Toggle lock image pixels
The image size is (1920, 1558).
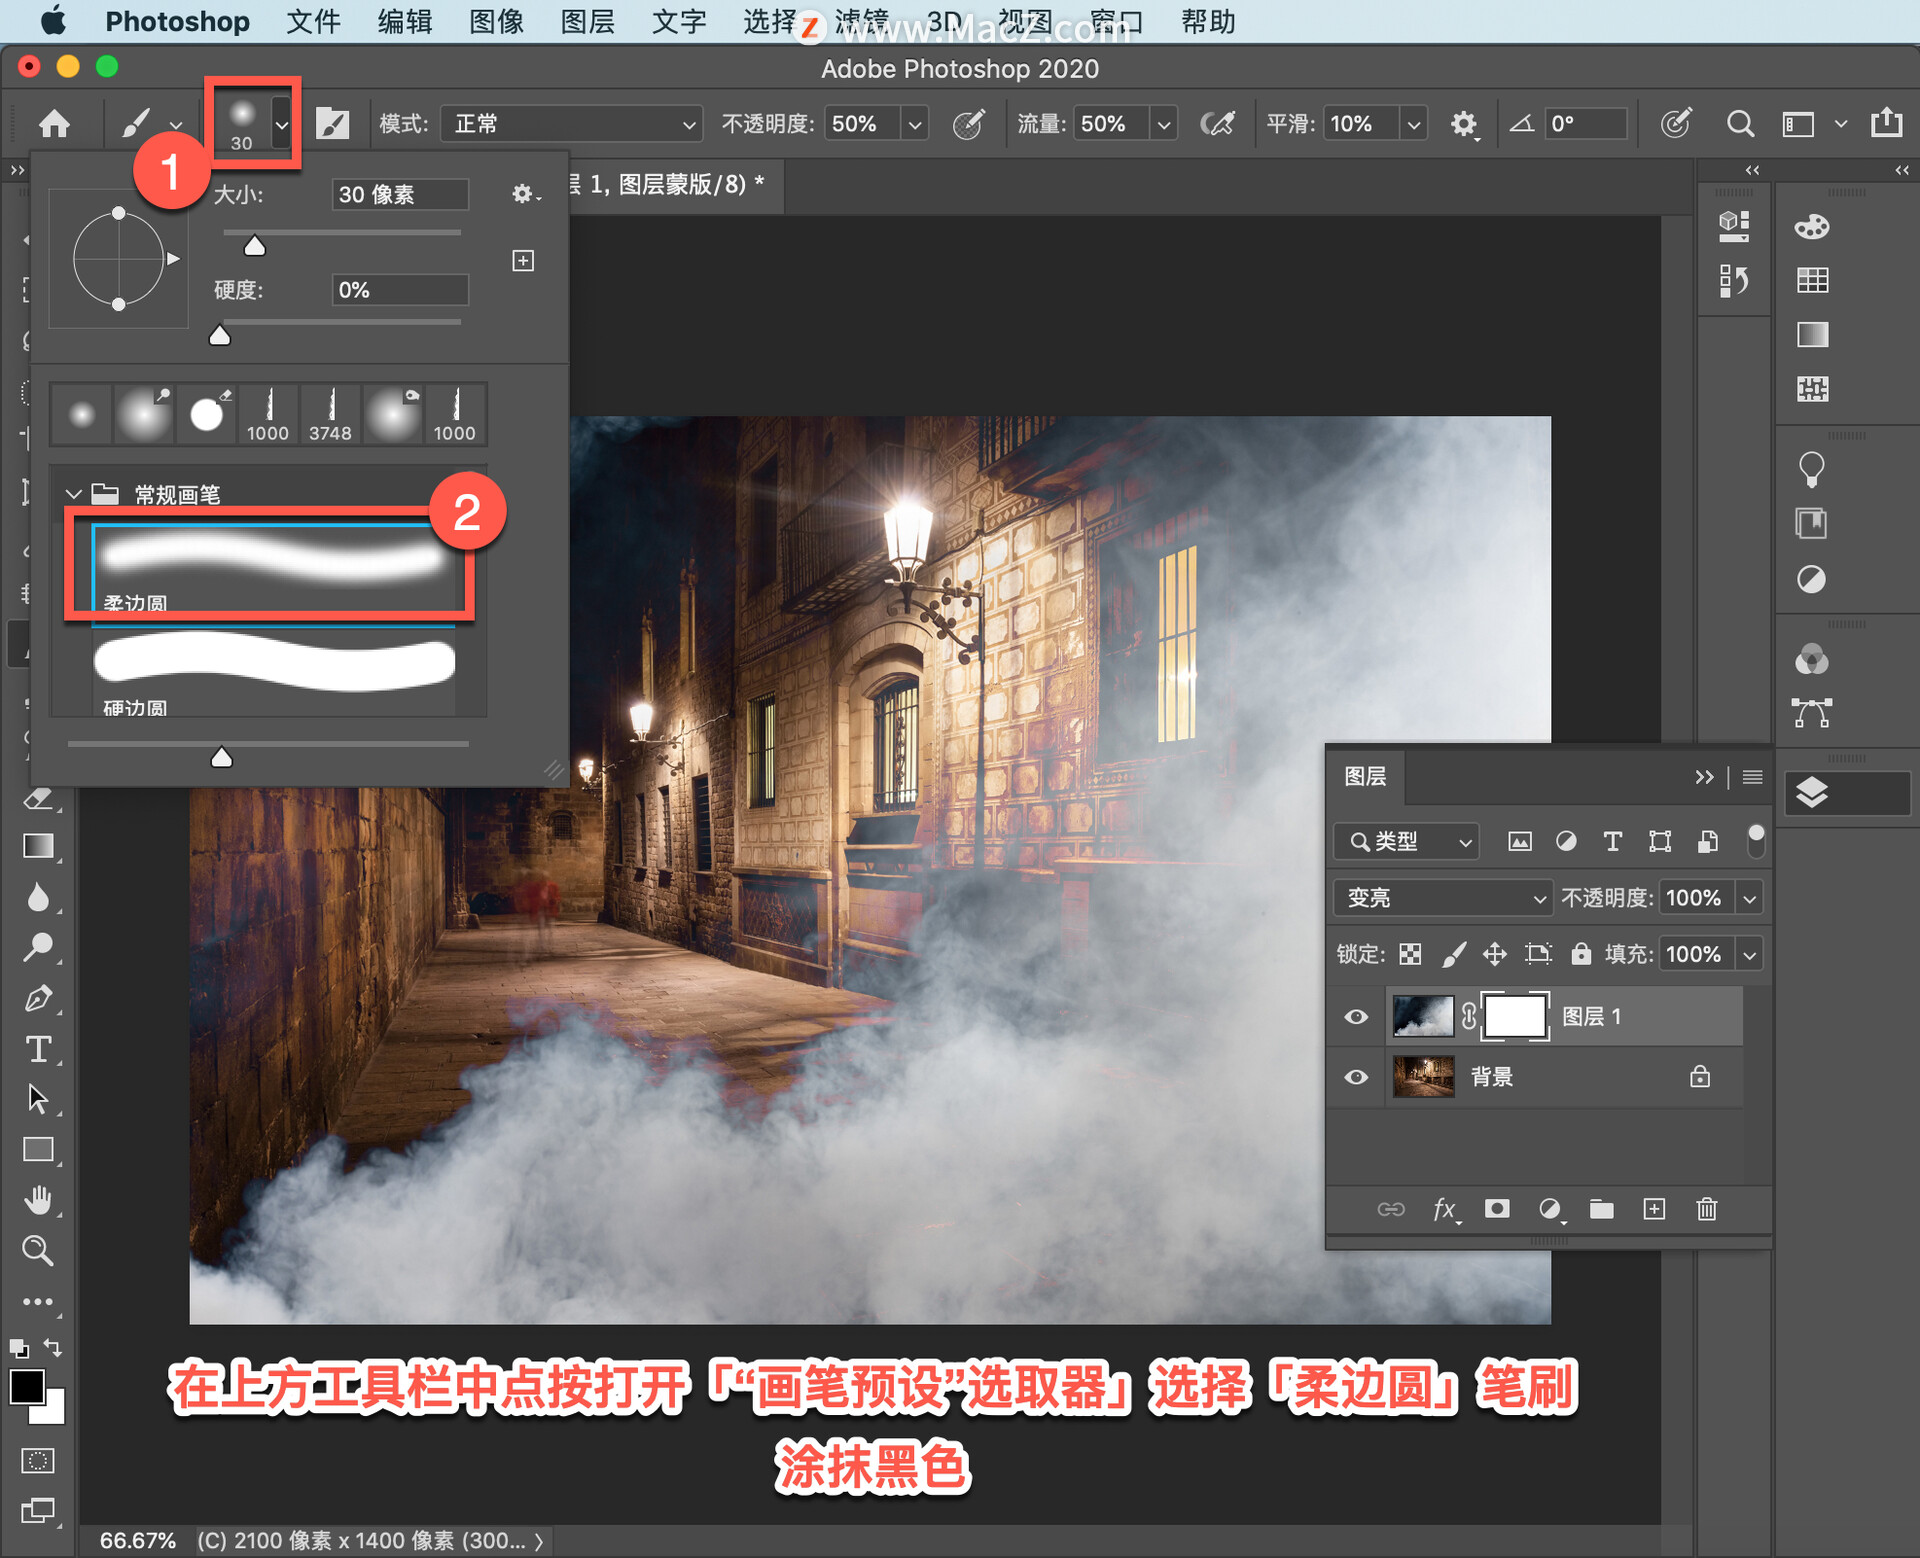1453,954
